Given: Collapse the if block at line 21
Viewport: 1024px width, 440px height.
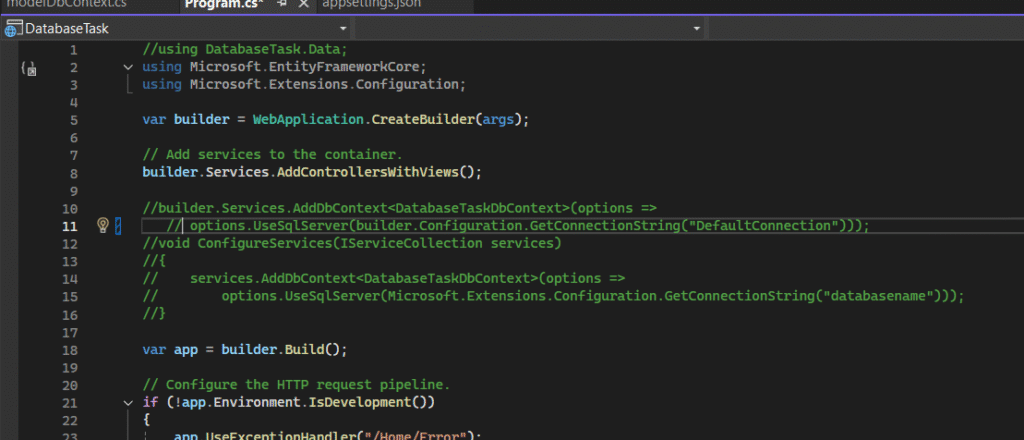Looking at the screenshot, I should [127, 401].
